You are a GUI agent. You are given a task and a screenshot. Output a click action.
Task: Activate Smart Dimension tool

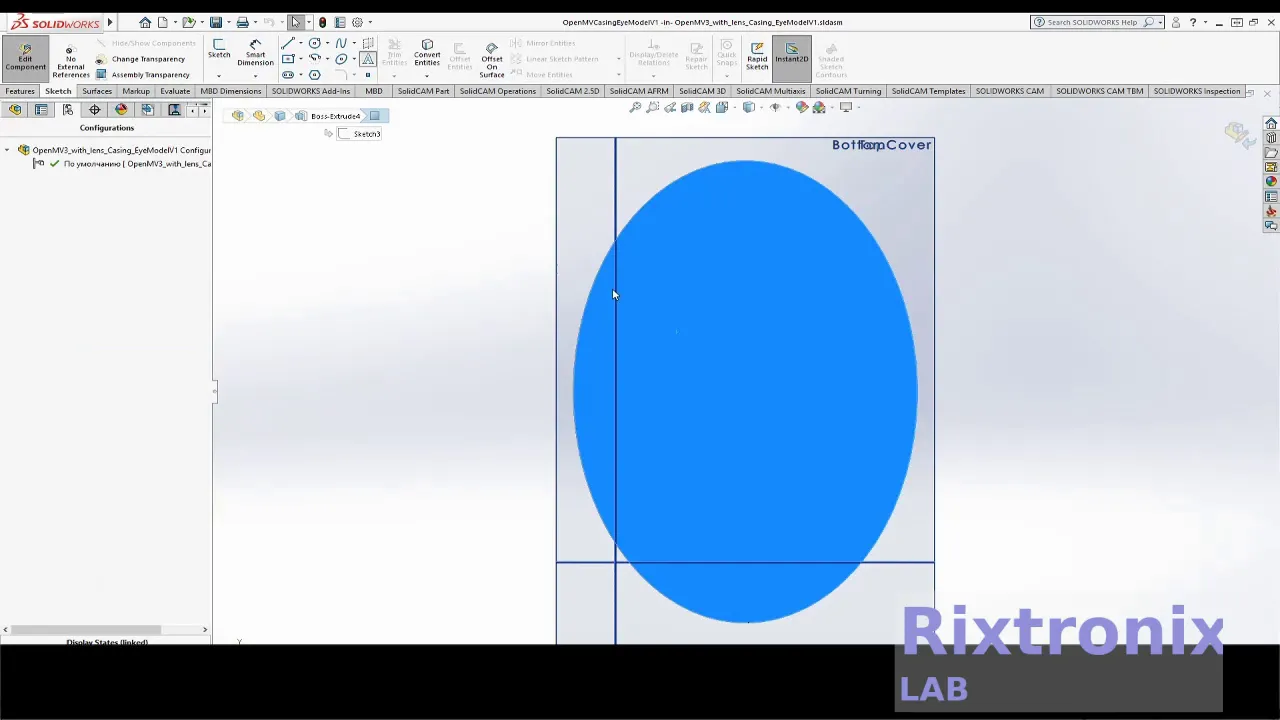pos(255,52)
